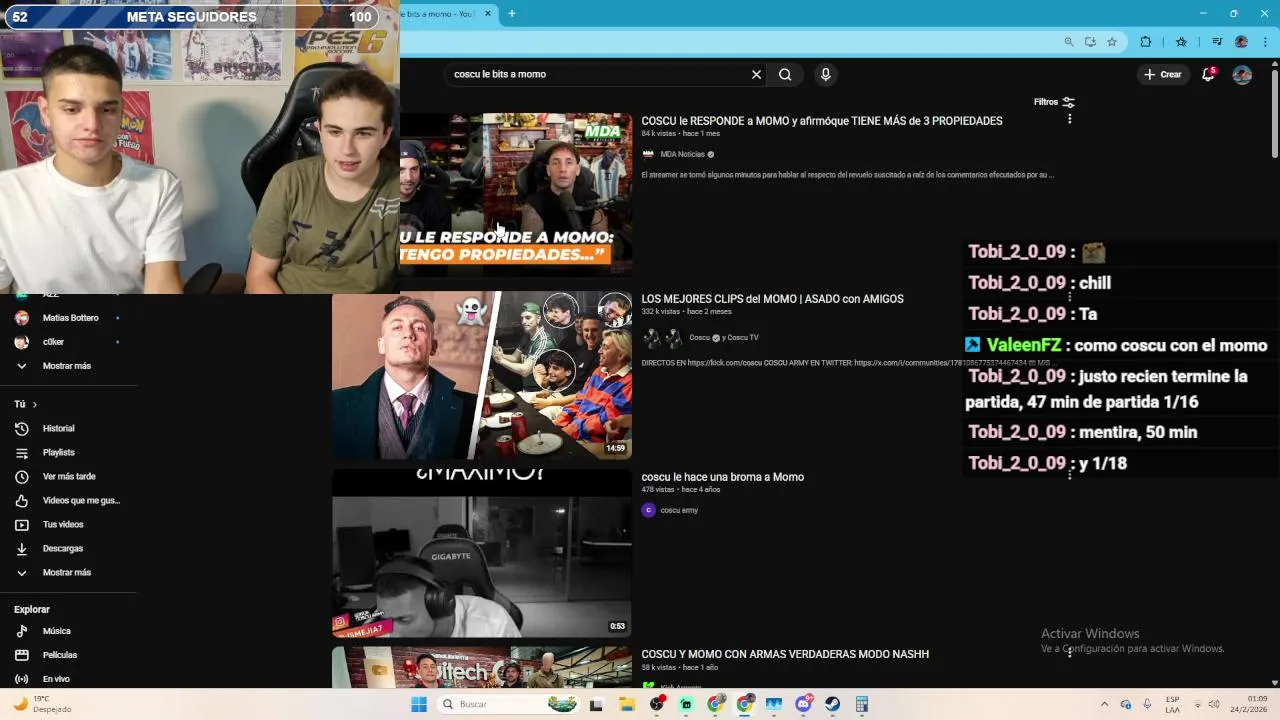Open coscu army channel link

tap(679, 510)
